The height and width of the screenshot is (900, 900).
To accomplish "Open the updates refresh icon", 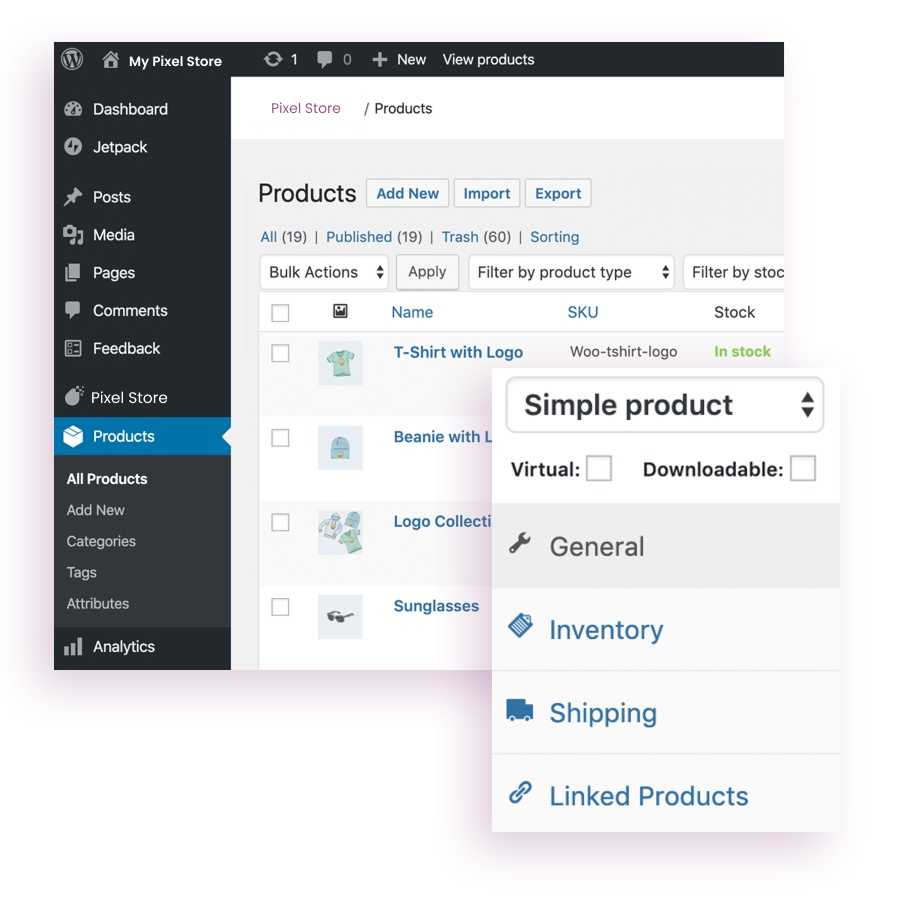I will pos(272,60).
